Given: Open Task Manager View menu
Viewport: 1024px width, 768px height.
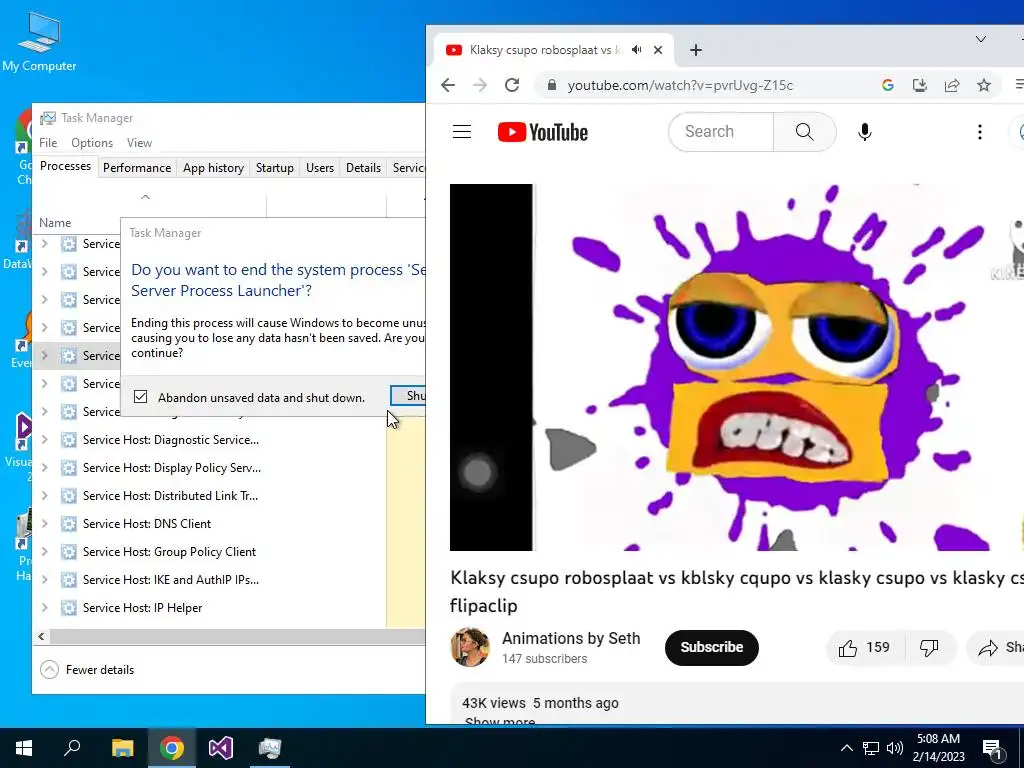Looking at the screenshot, I should 139,142.
